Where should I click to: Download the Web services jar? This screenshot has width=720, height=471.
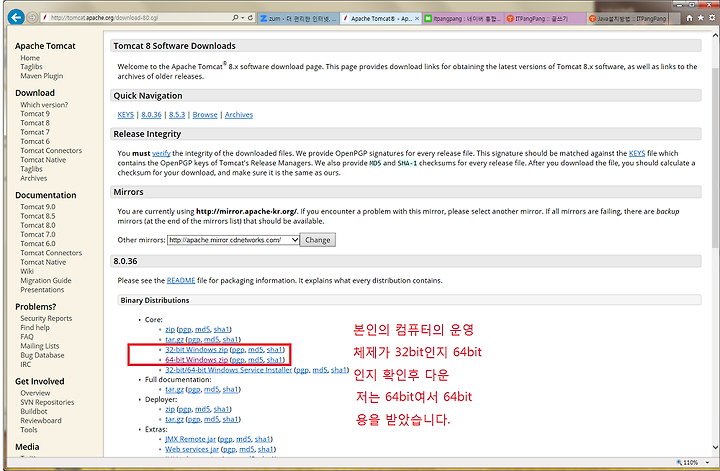click(192, 449)
